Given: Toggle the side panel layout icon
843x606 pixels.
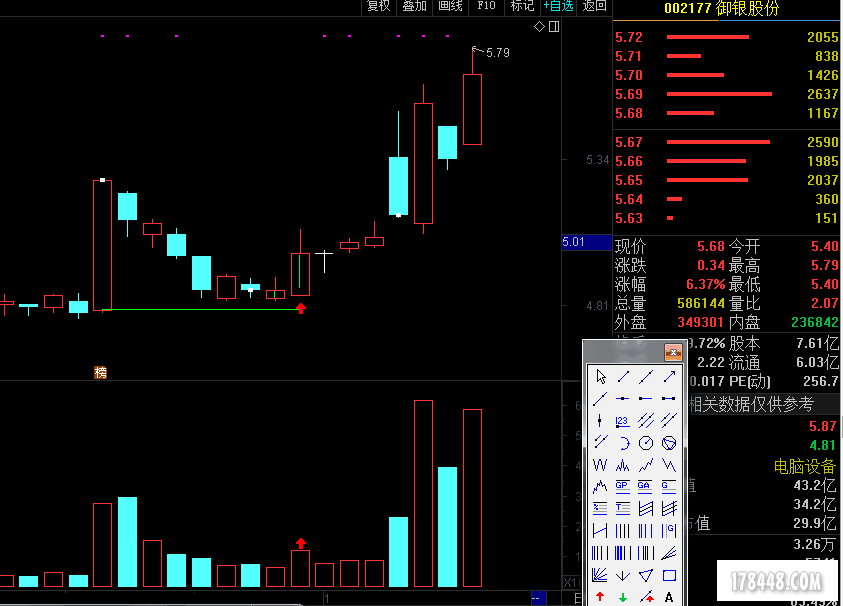Looking at the screenshot, I should pyautogui.click(x=554, y=26).
